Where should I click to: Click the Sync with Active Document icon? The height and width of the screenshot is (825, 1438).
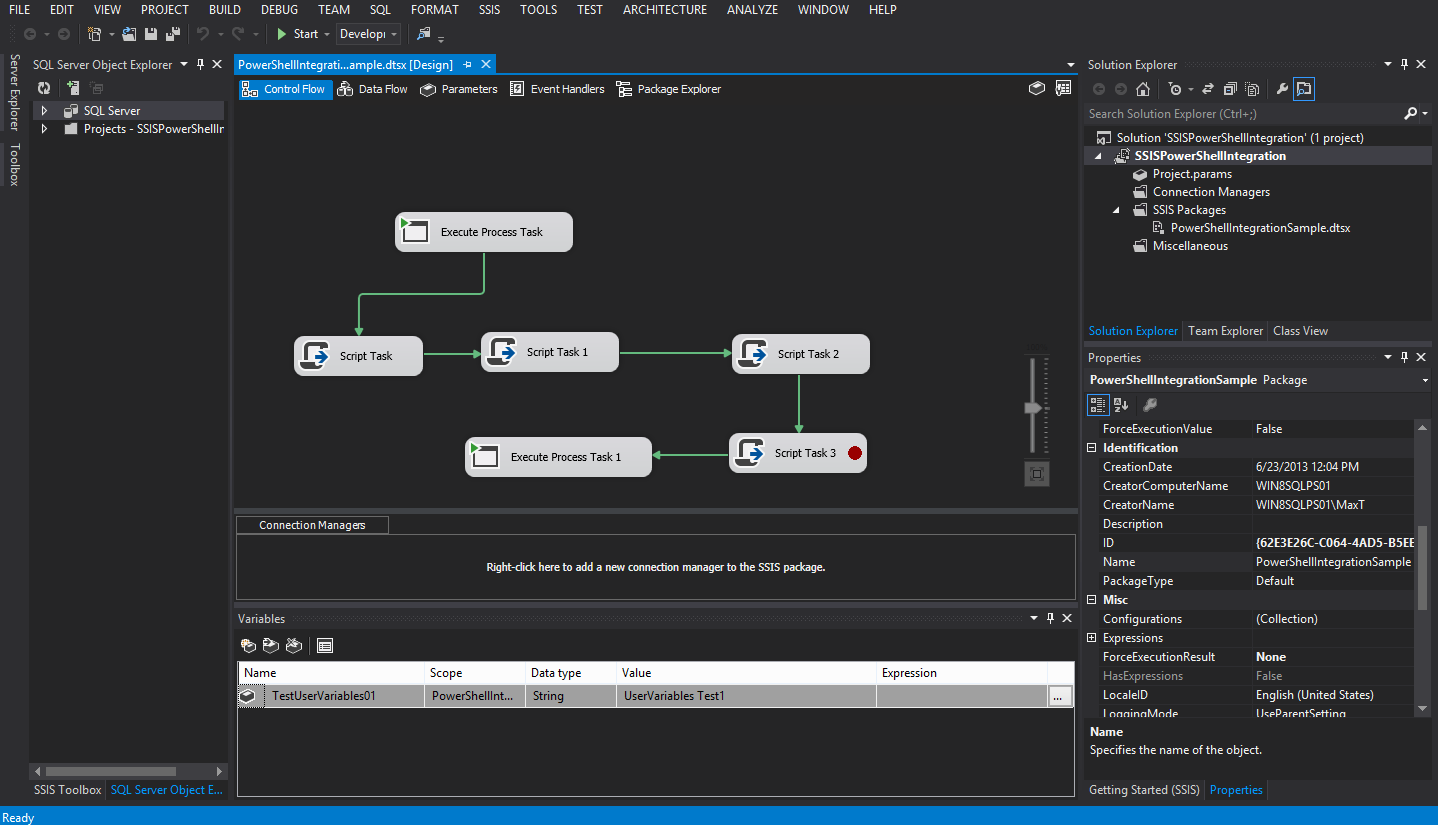pyautogui.click(x=1208, y=89)
